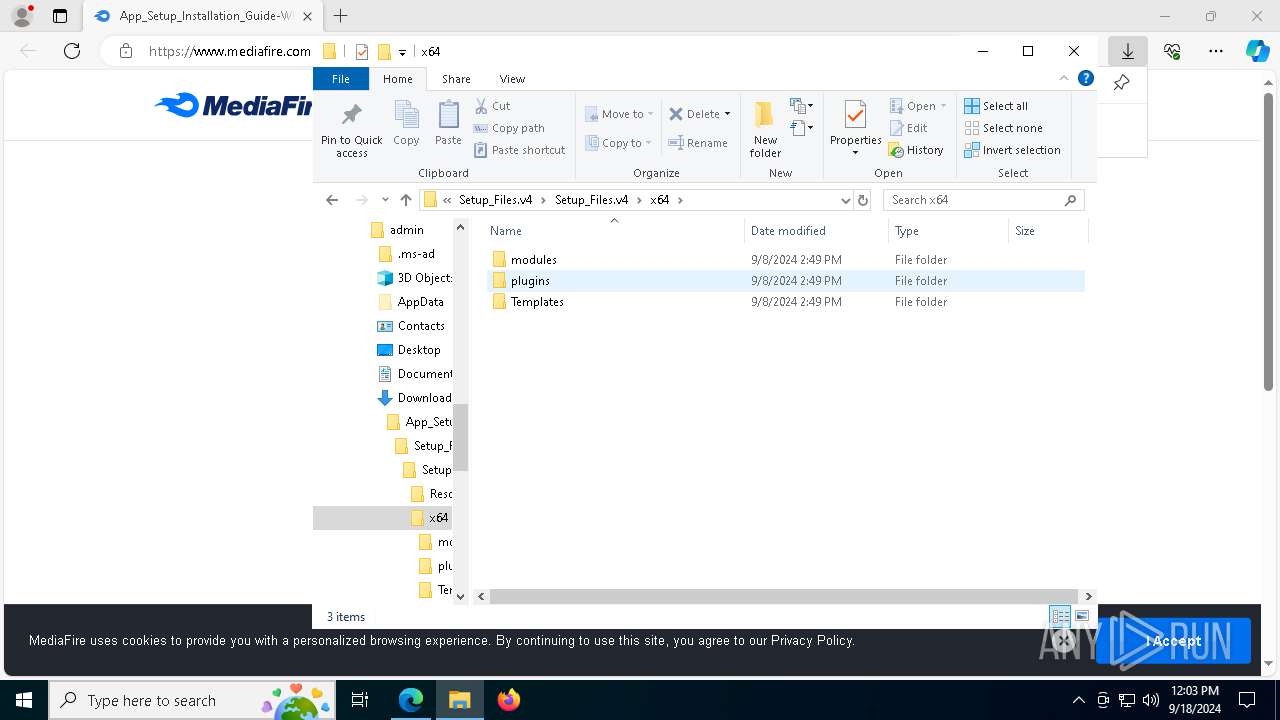Open the Move to dropdown
The image size is (1280, 720).
[619, 114]
